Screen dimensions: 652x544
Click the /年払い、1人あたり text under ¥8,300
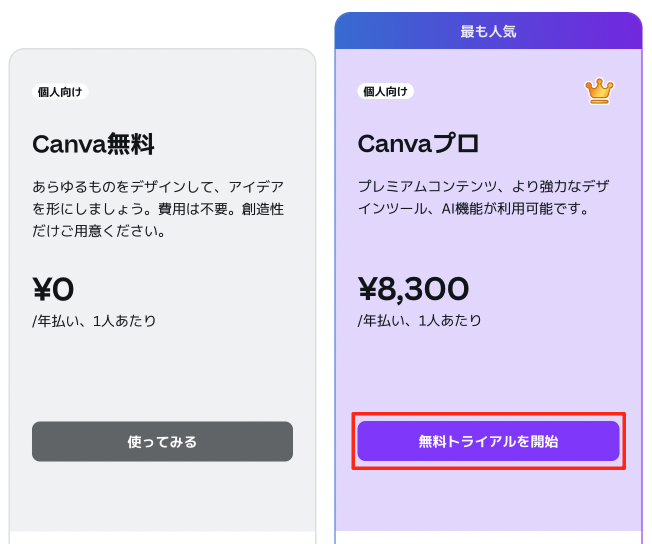click(420, 321)
